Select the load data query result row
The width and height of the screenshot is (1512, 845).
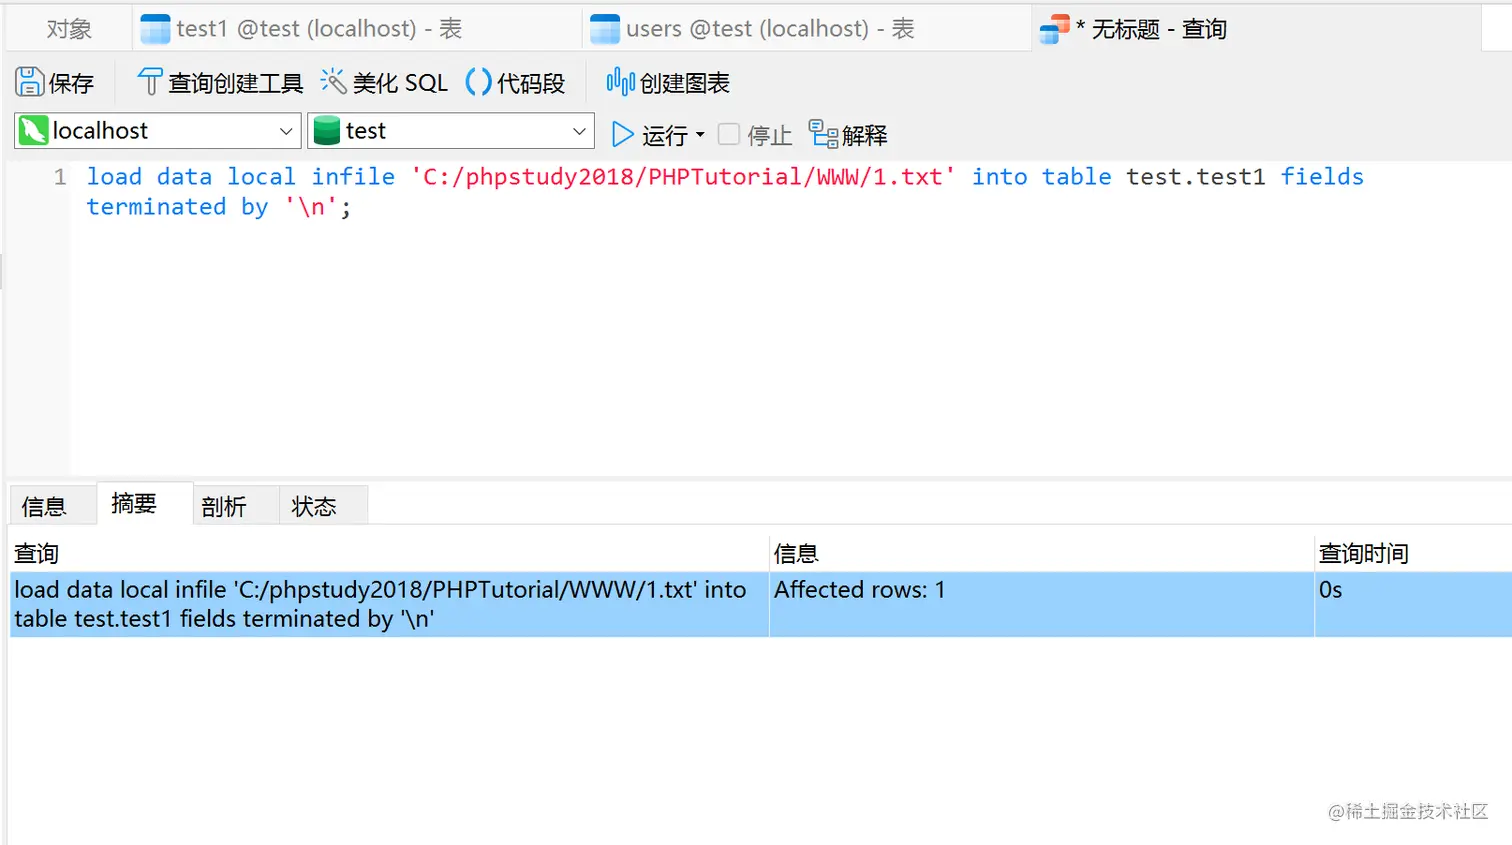click(x=761, y=604)
